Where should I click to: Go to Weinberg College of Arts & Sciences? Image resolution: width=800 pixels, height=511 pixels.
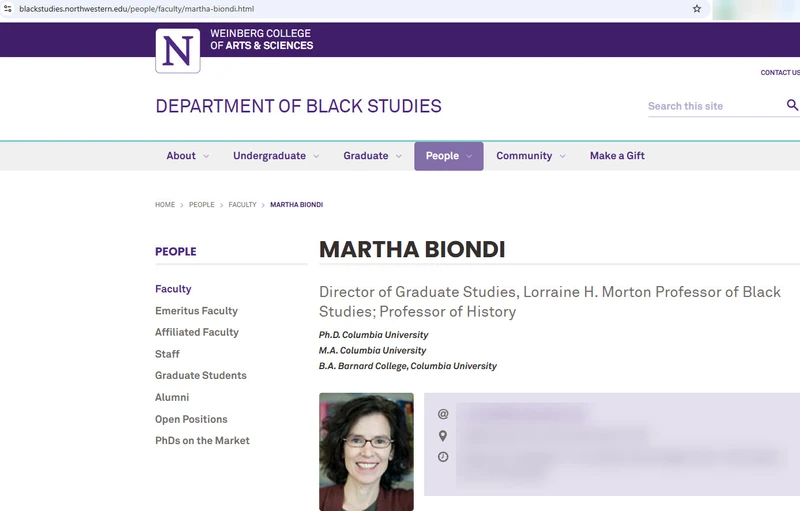pos(262,39)
